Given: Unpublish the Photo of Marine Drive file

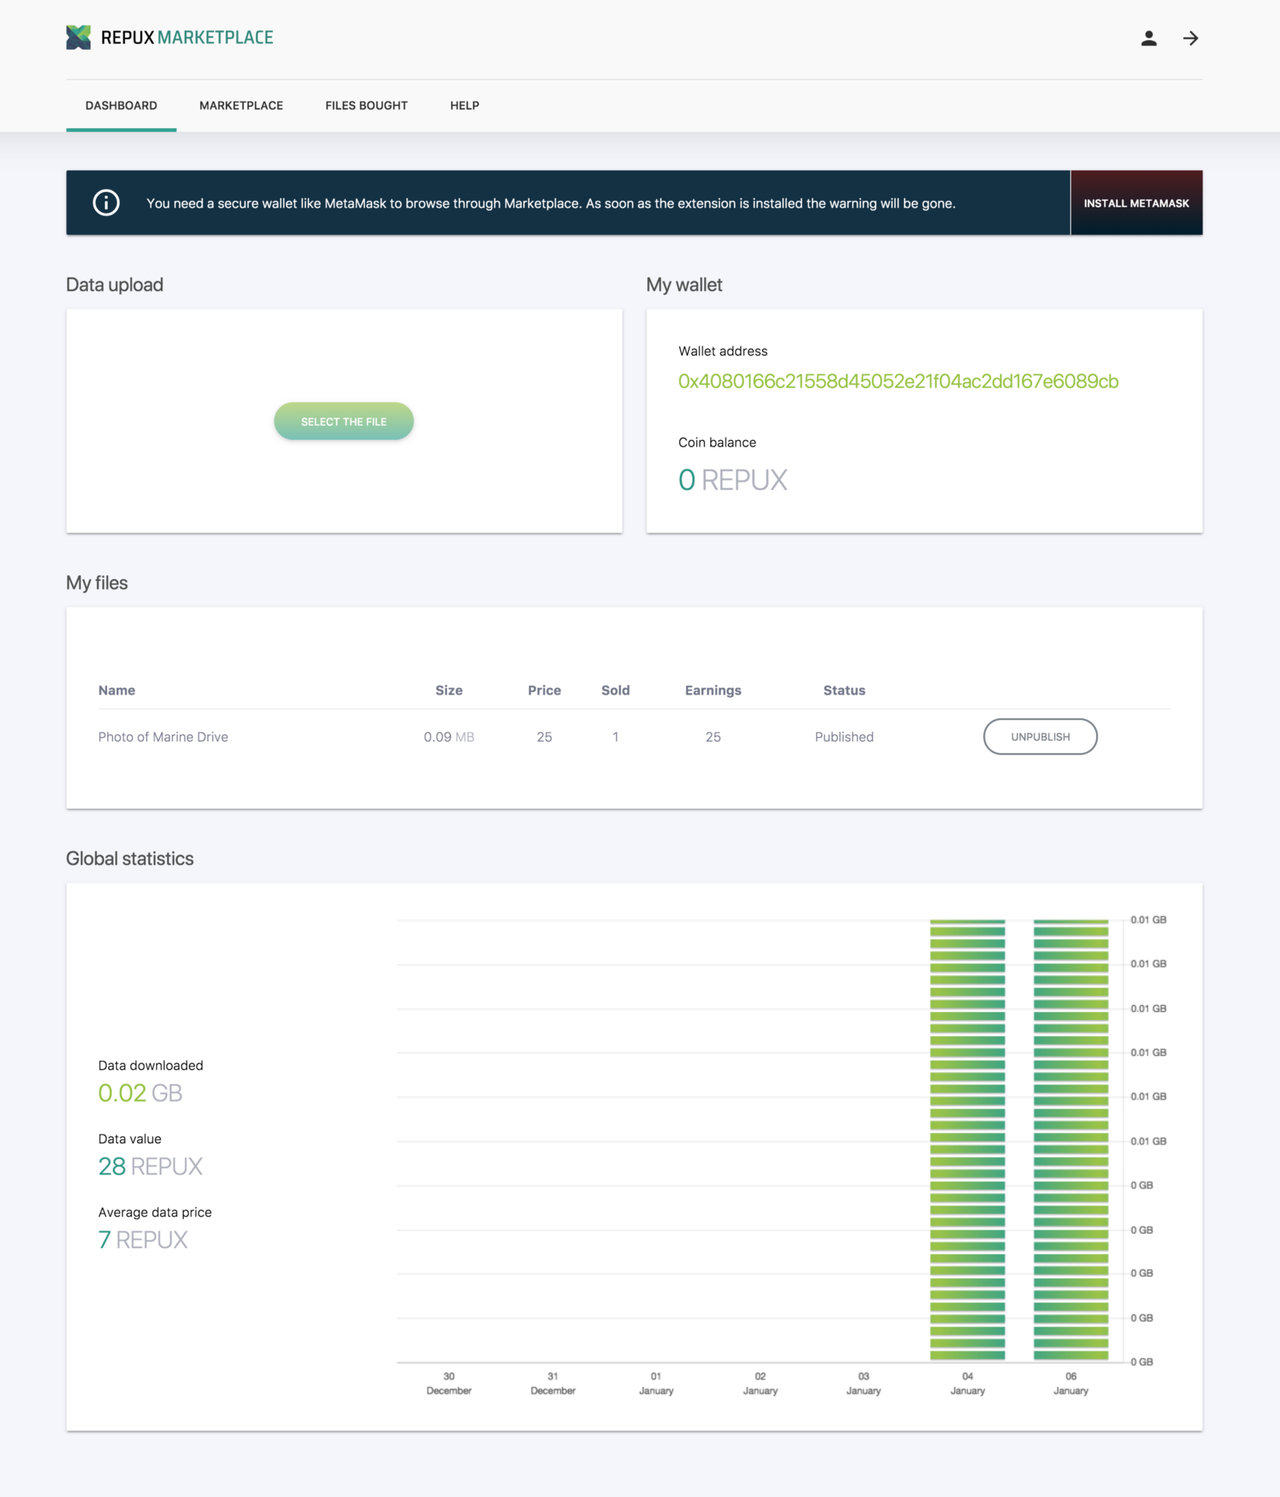Looking at the screenshot, I should [x=1040, y=737].
